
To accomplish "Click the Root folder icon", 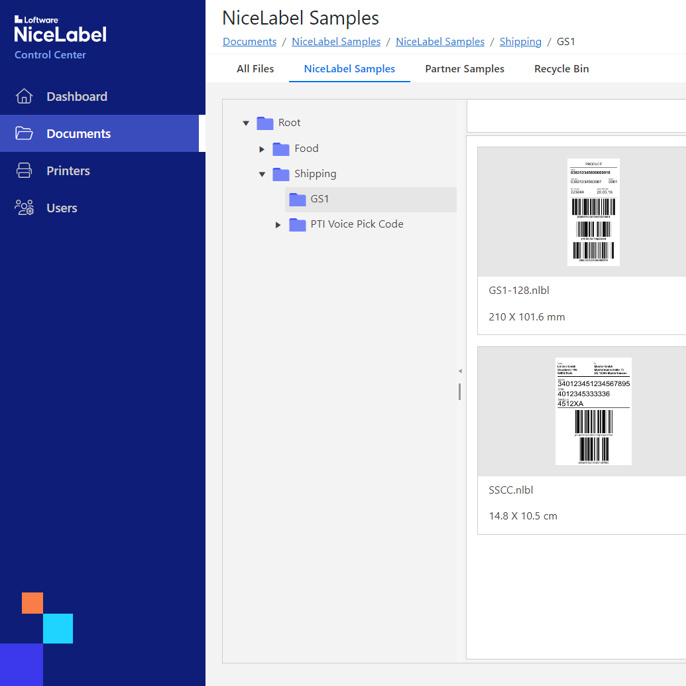I will (265, 123).
